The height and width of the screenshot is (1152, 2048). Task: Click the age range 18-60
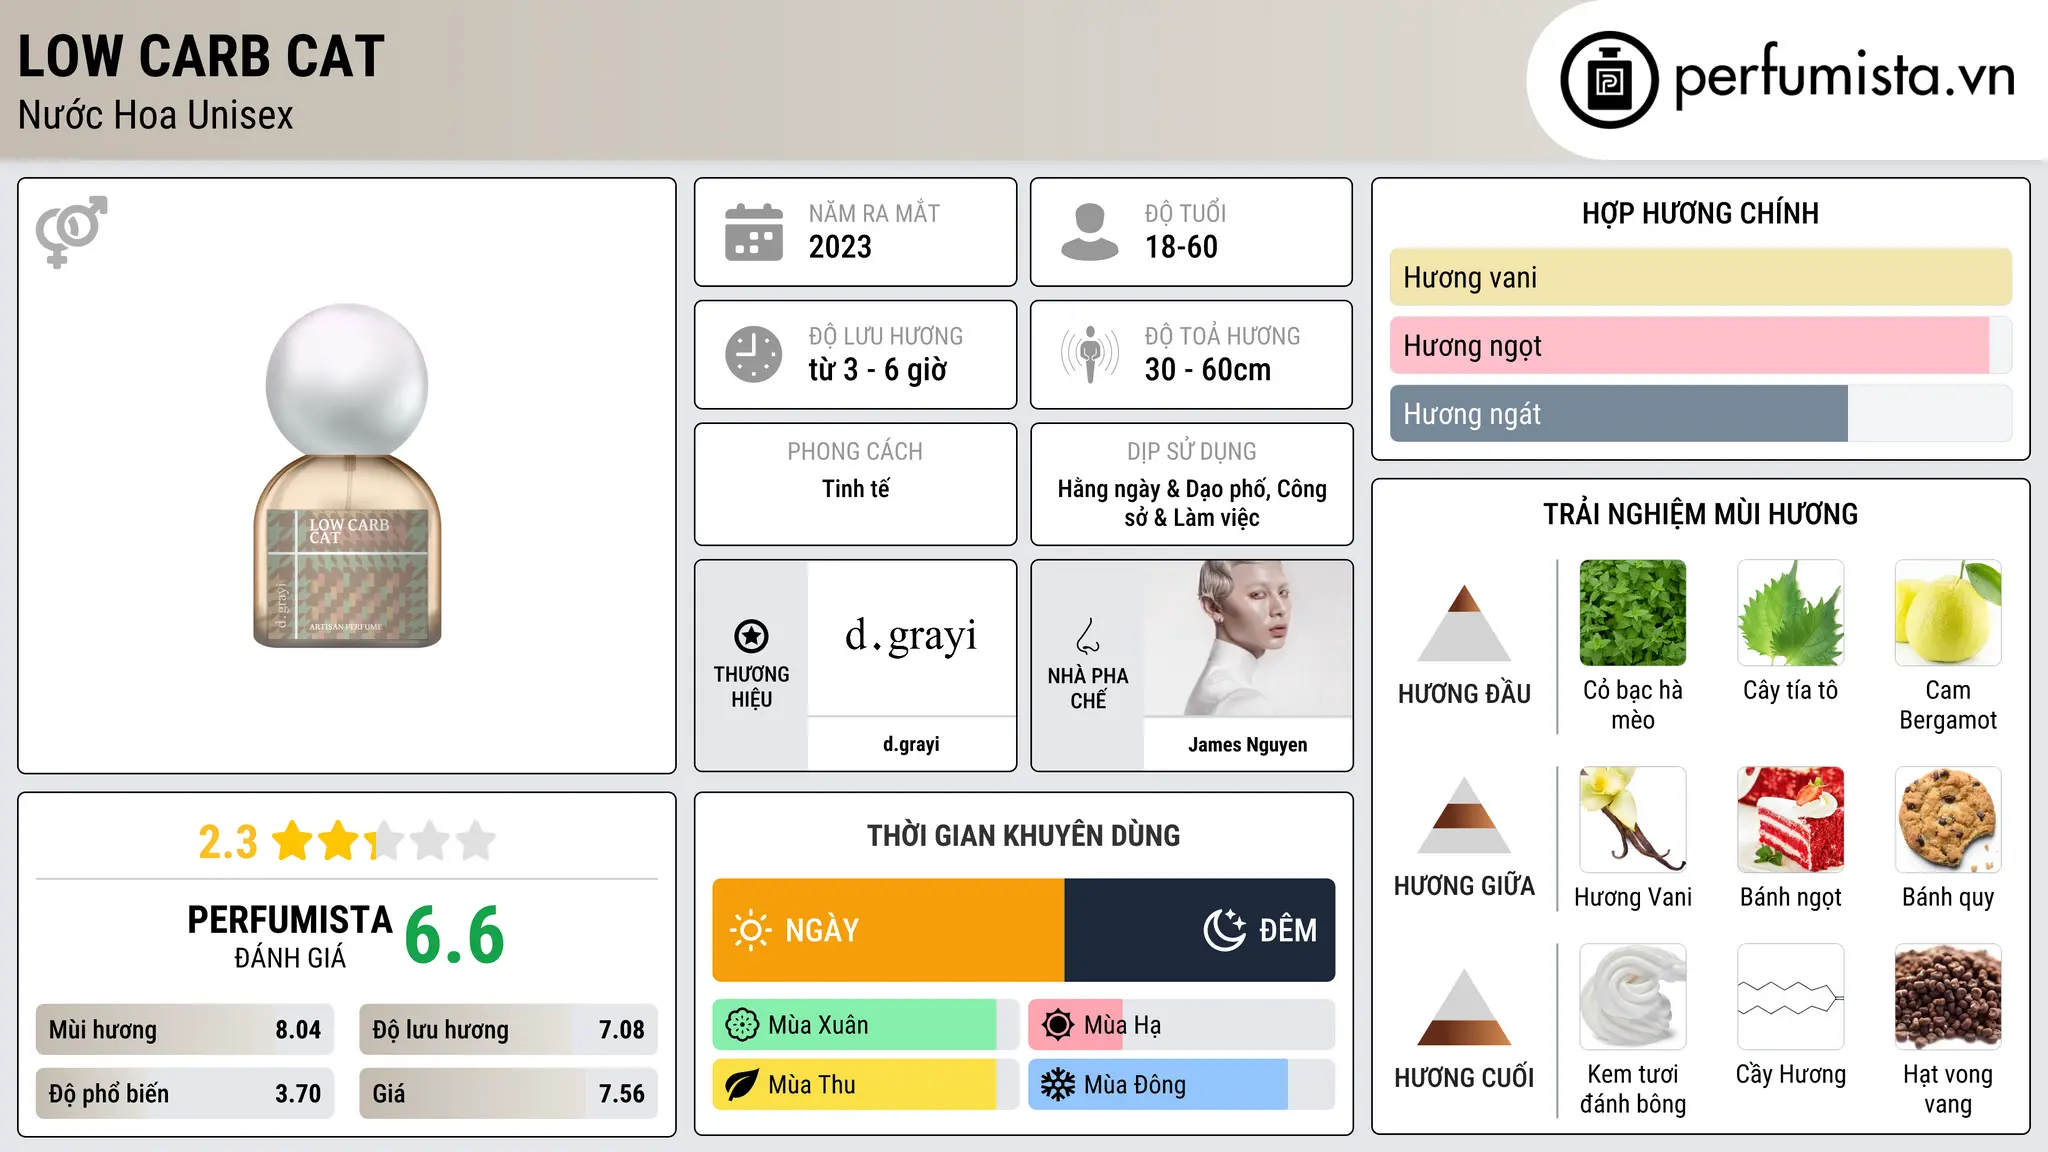tap(1181, 247)
